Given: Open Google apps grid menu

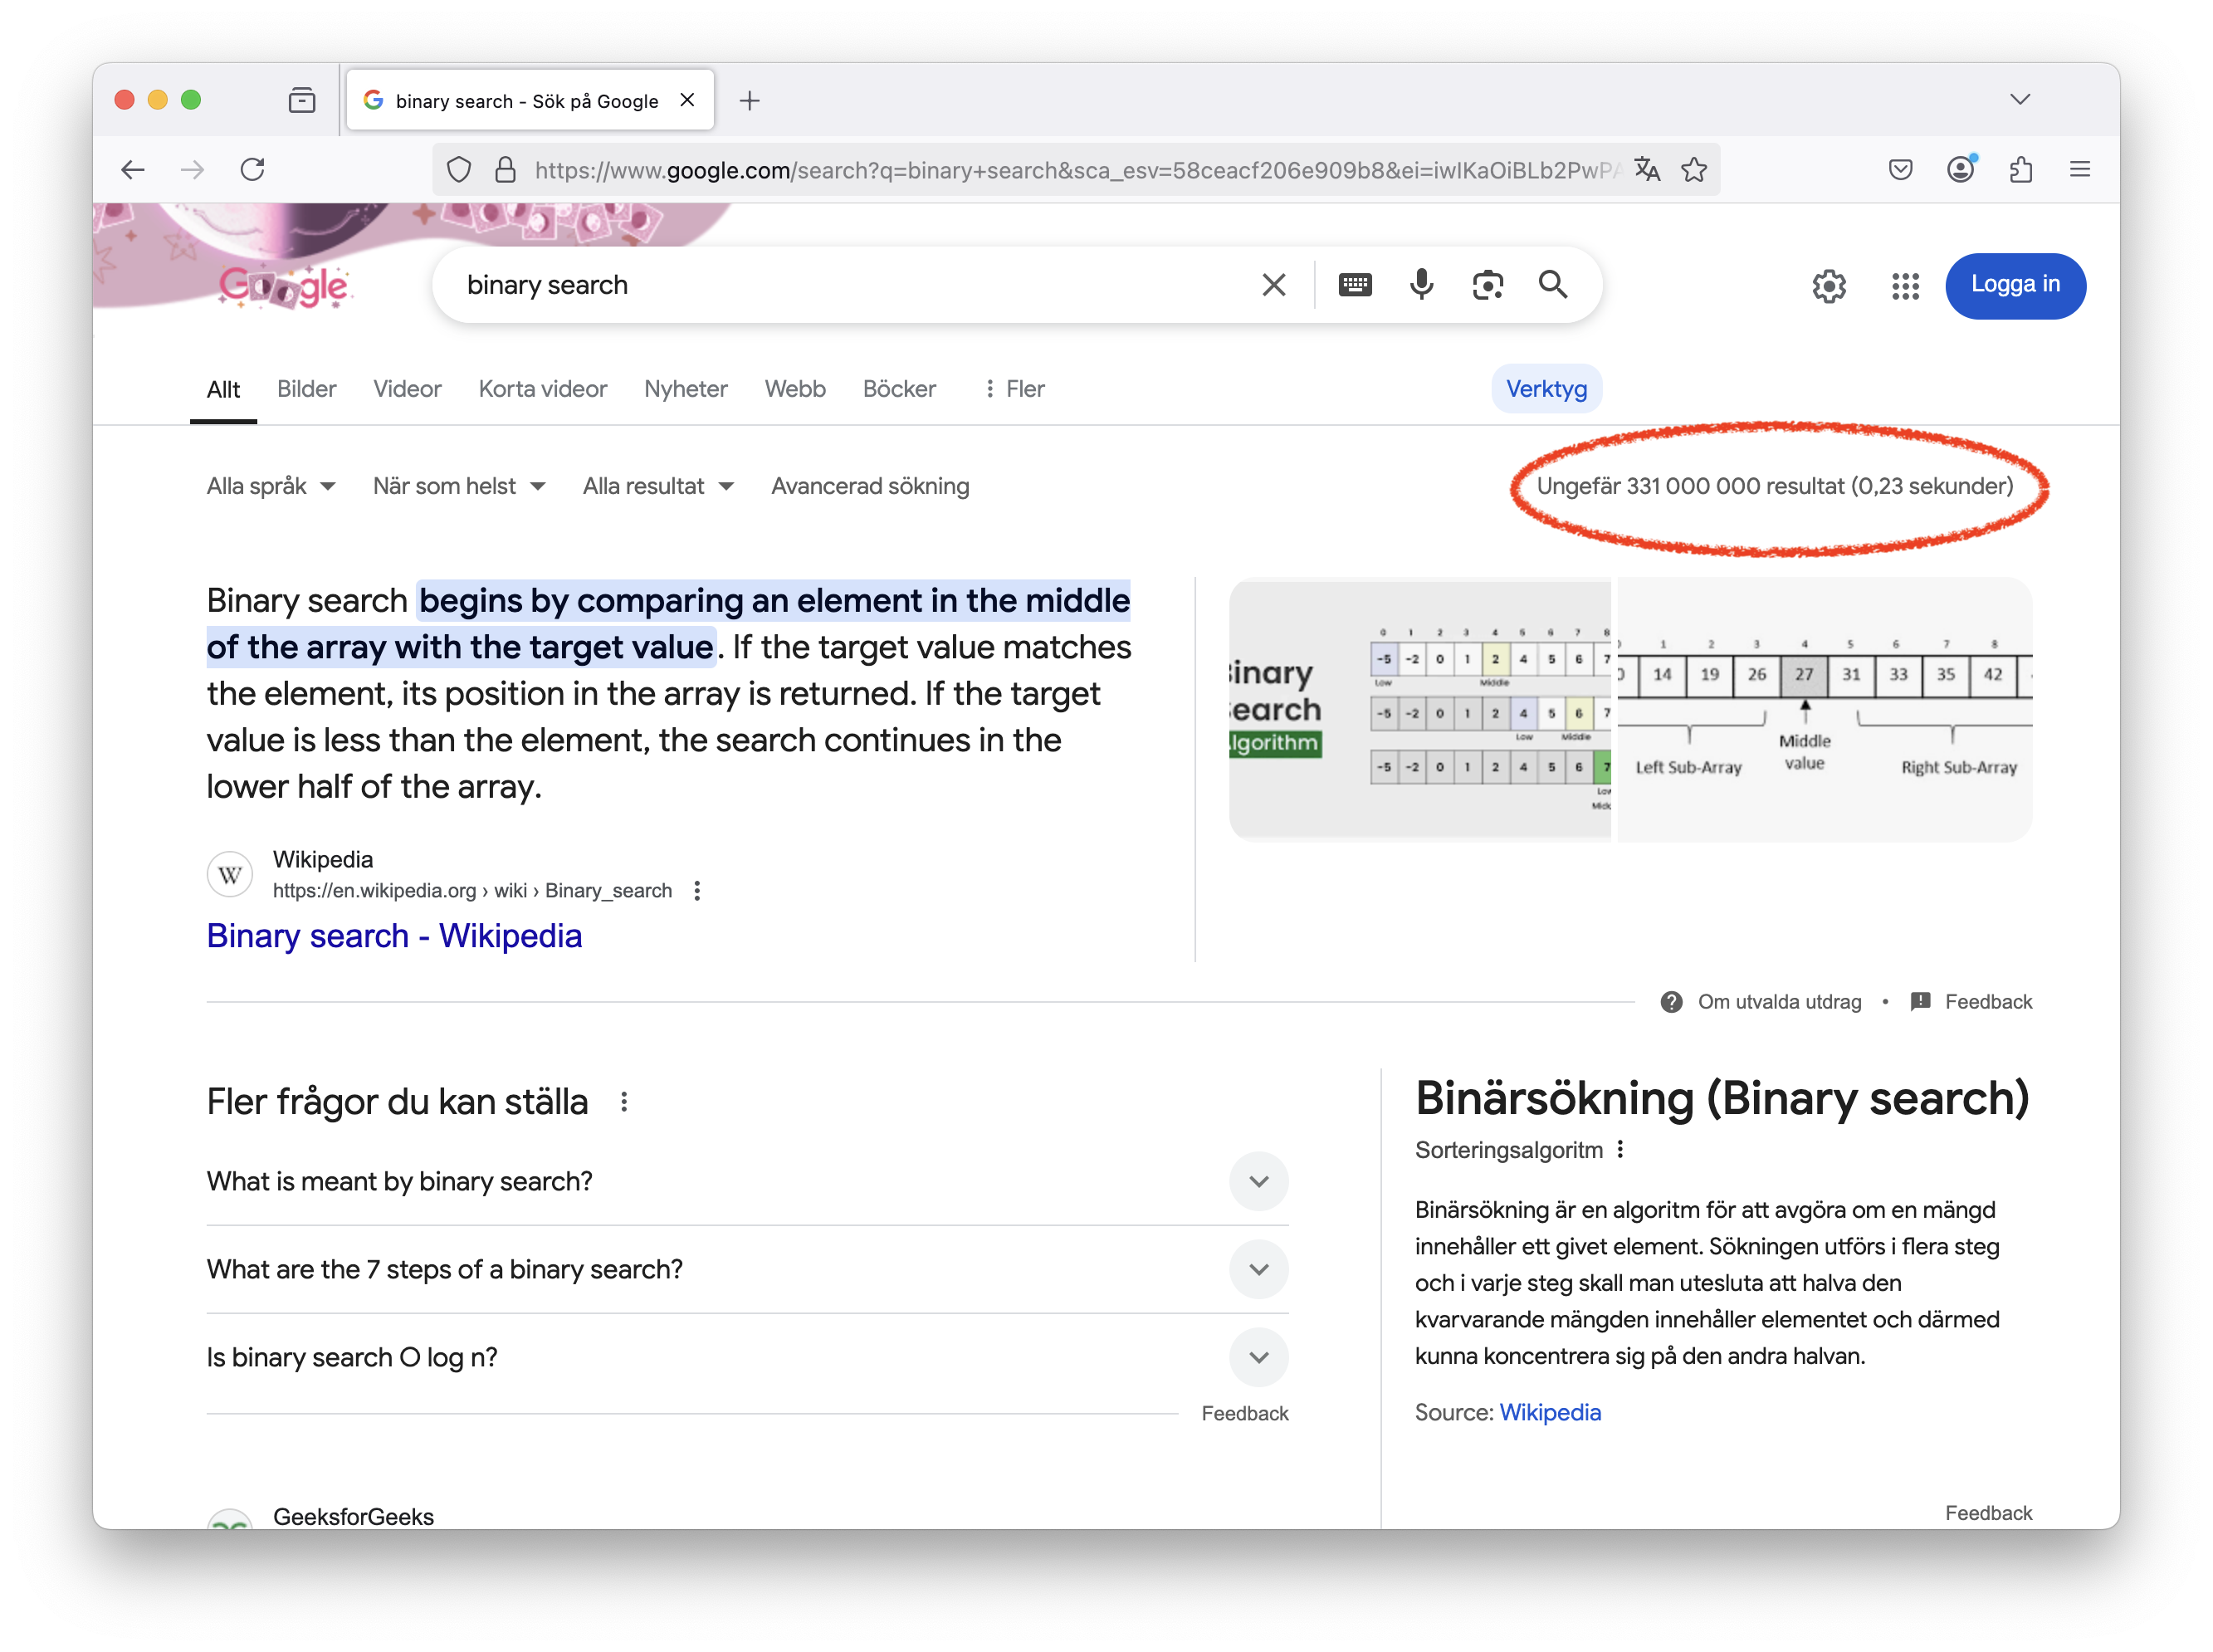Looking at the screenshot, I should [x=1905, y=286].
